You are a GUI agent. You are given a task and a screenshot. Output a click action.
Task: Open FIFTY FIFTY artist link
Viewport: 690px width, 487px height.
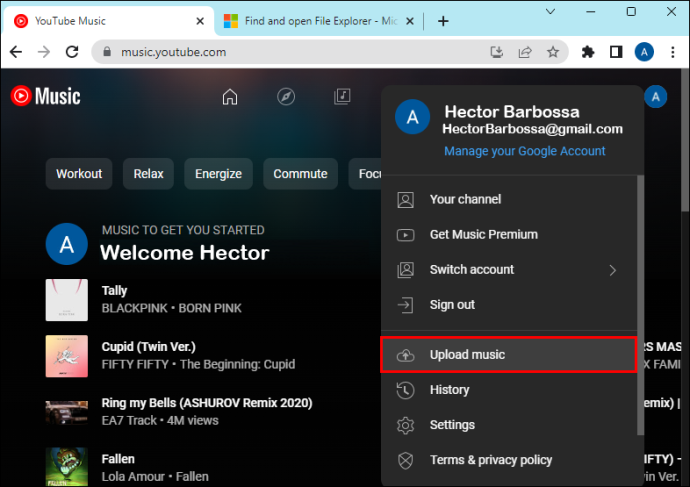135,365
